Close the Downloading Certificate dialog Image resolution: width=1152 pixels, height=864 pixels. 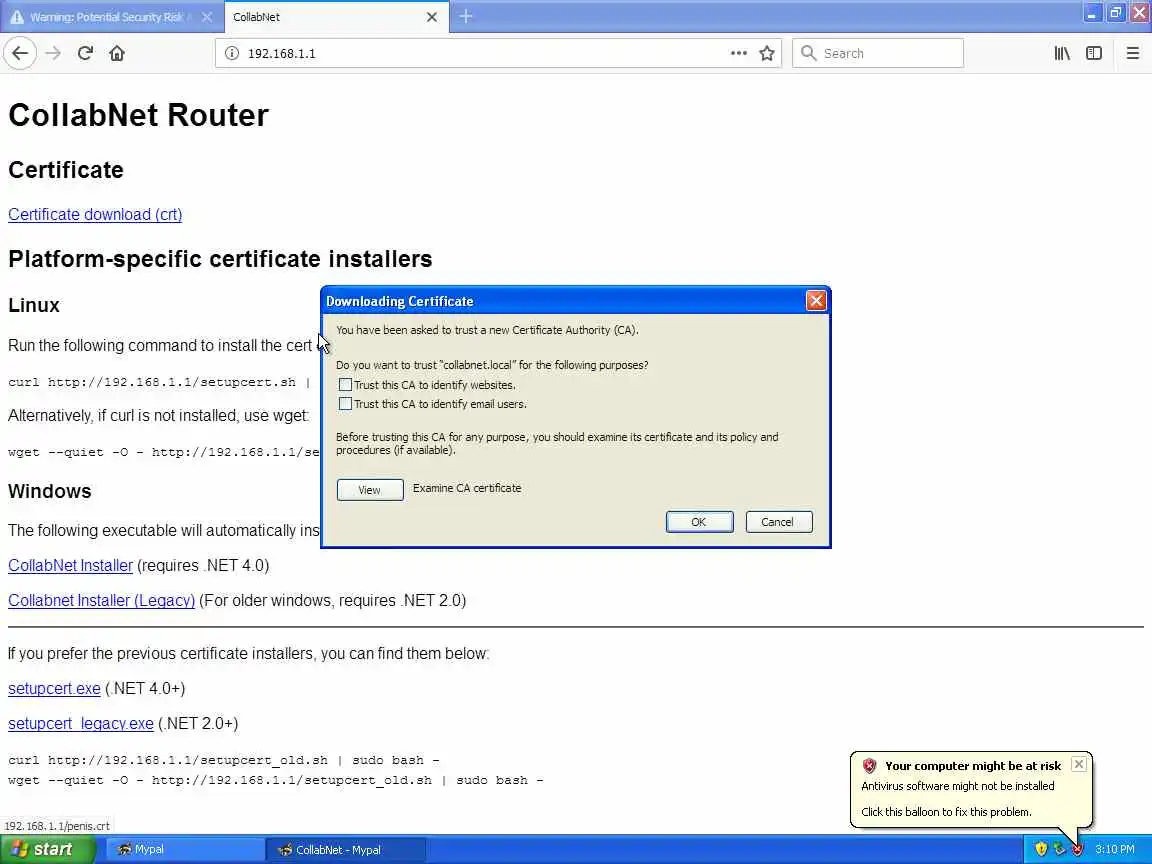(x=816, y=300)
